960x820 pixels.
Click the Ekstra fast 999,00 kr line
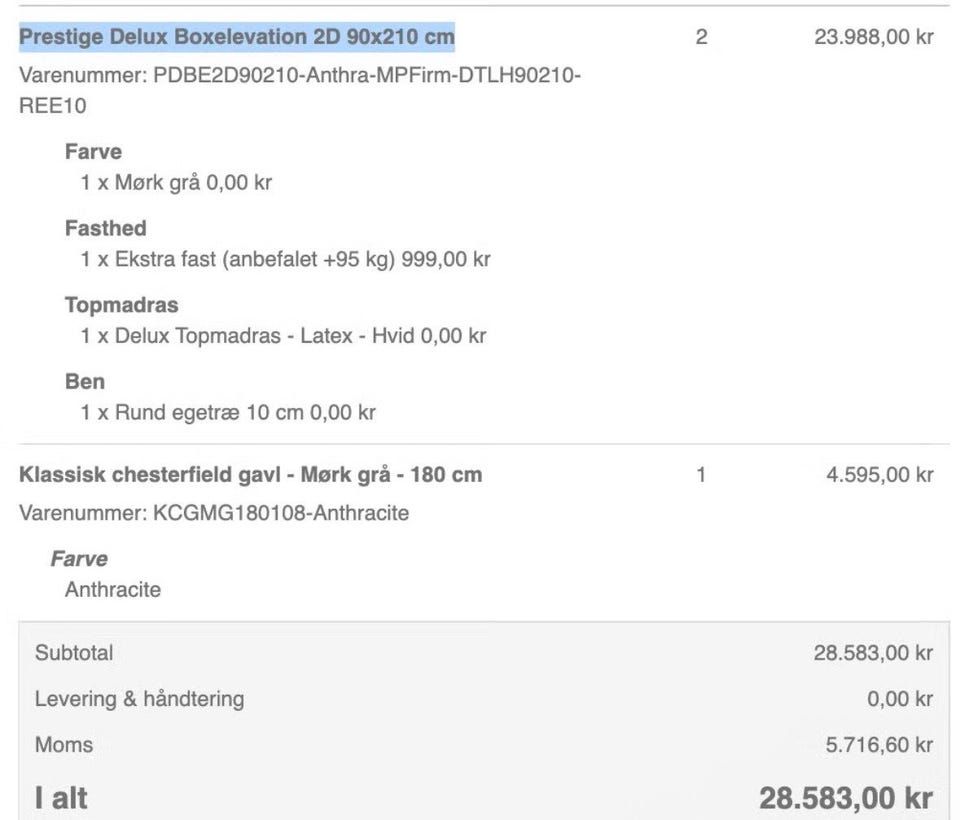(x=285, y=259)
